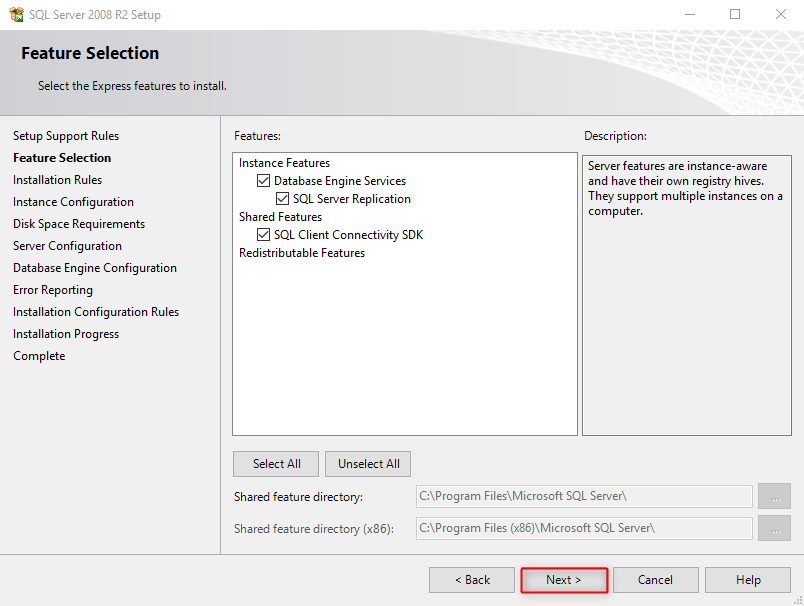This screenshot has height=606, width=804.
Task: Click Complete step in sidebar
Action: point(39,356)
